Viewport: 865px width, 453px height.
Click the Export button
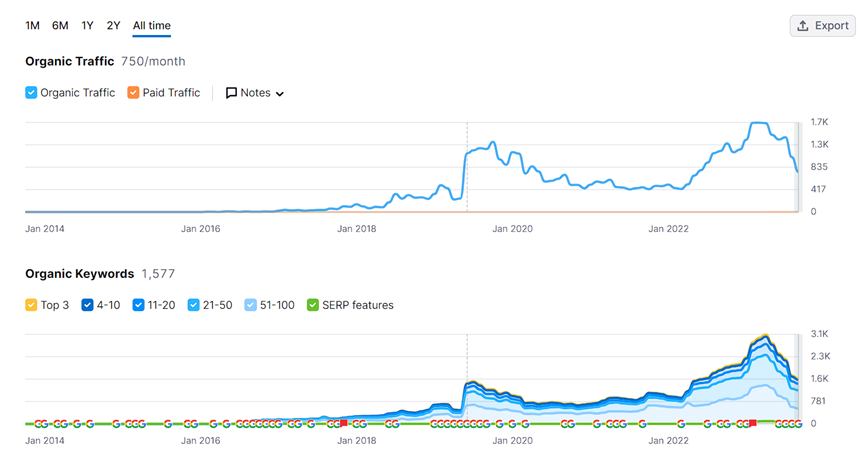(x=822, y=26)
